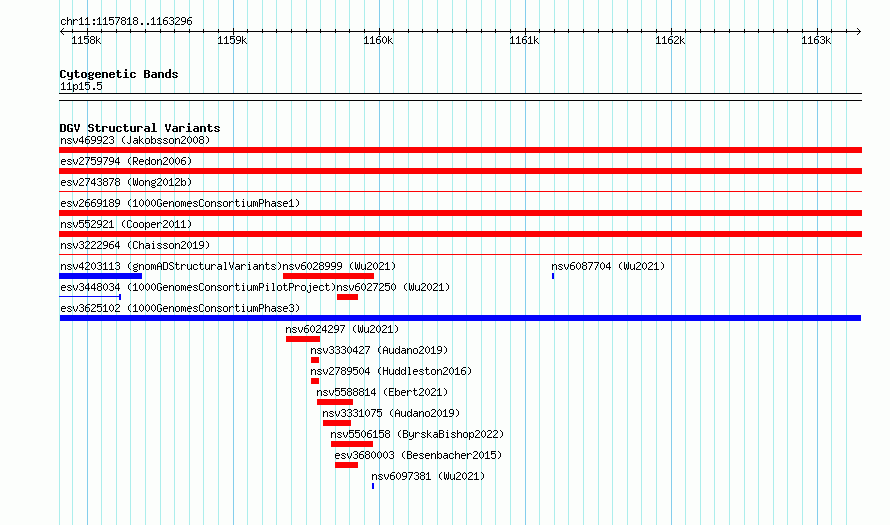The width and height of the screenshot is (890, 525).
Task: Click the red bar below esv3680003
Action: [346, 465]
